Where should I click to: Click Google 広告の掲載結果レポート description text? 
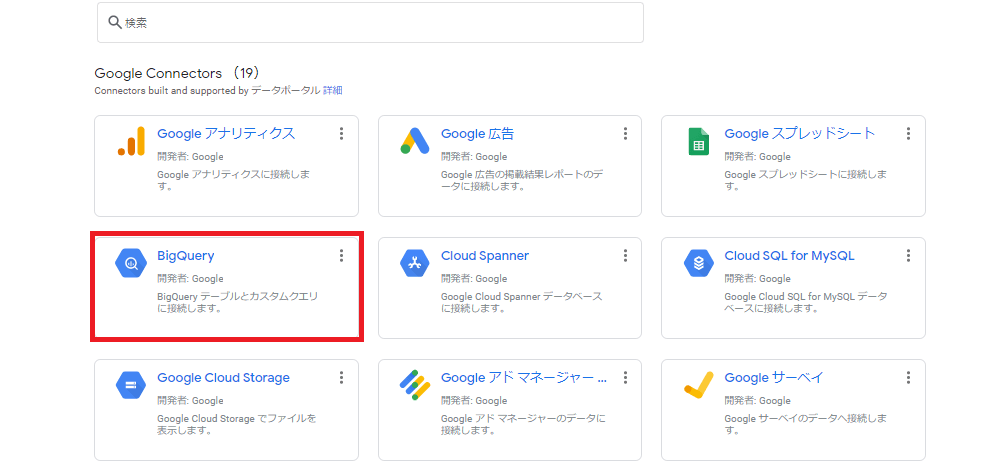(522, 181)
